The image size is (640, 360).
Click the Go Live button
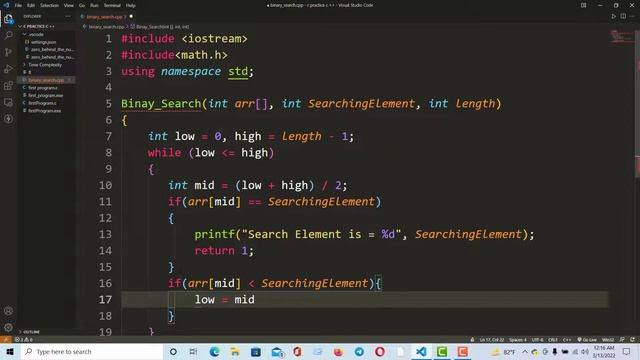[587, 340]
